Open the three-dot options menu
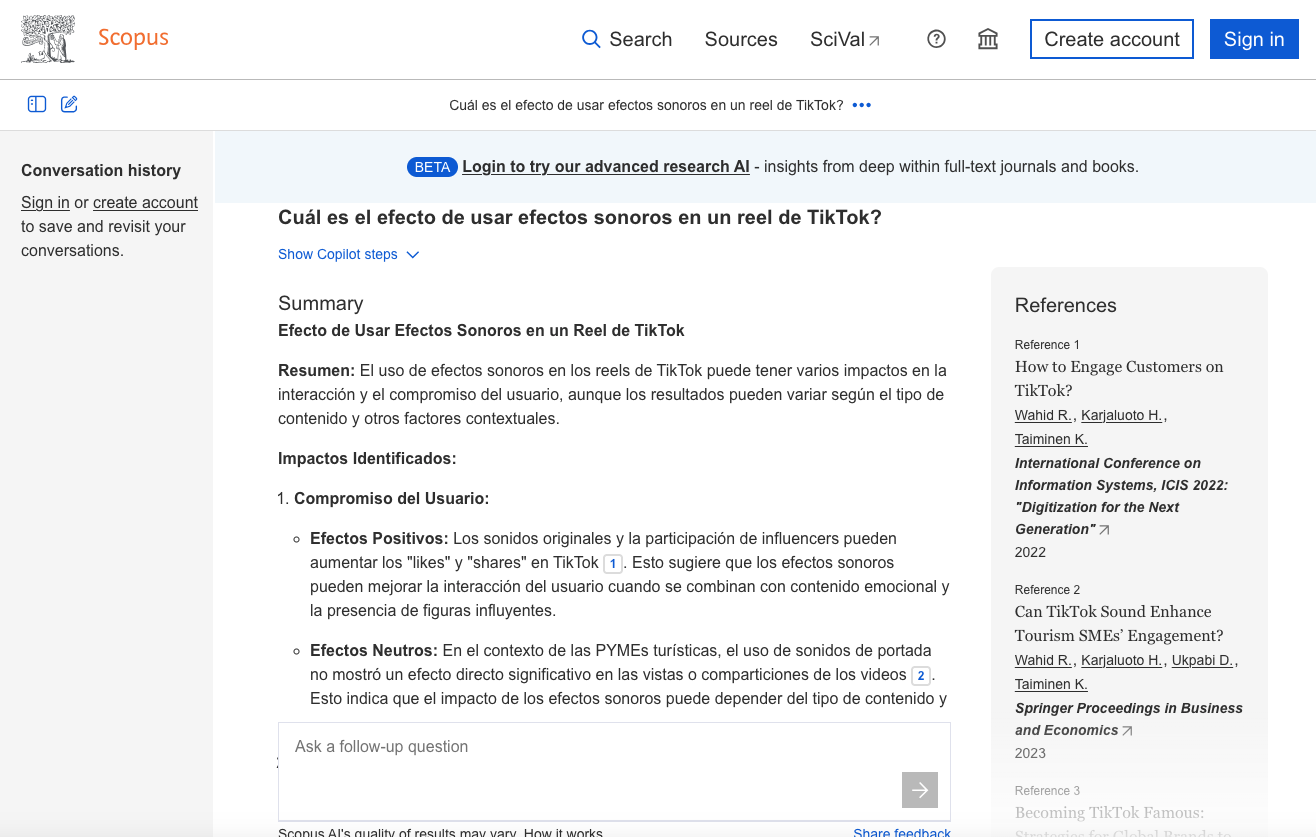1316x837 pixels. coord(862,105)
